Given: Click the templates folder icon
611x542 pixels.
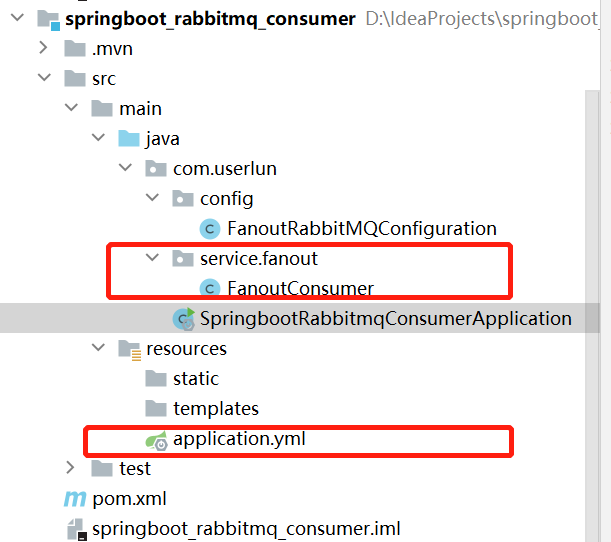Looking at the screenshot, I should 156,408.
